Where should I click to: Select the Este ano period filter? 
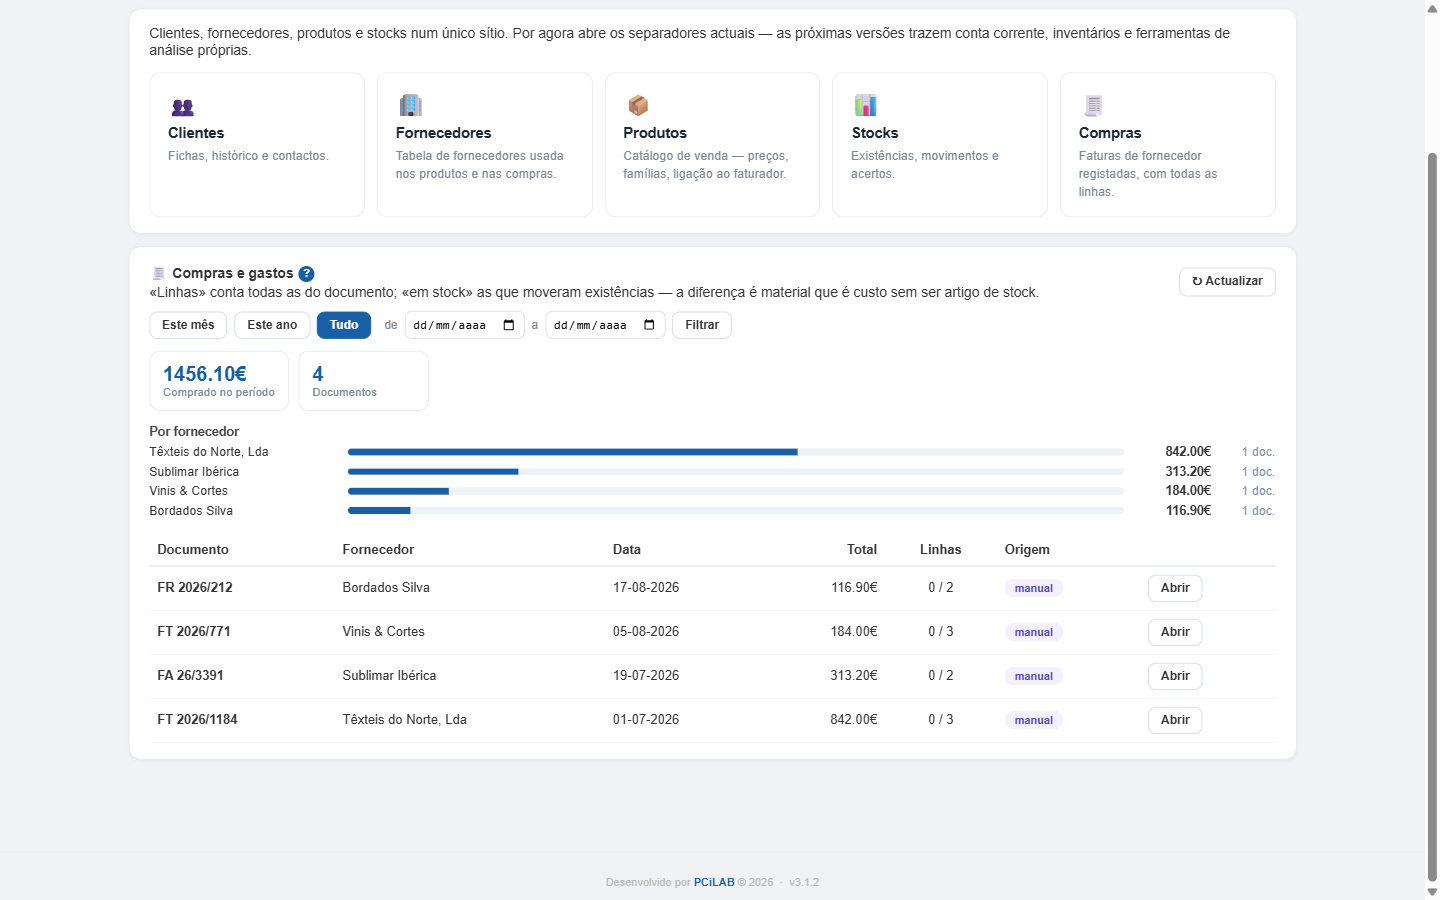pos(272,325)
